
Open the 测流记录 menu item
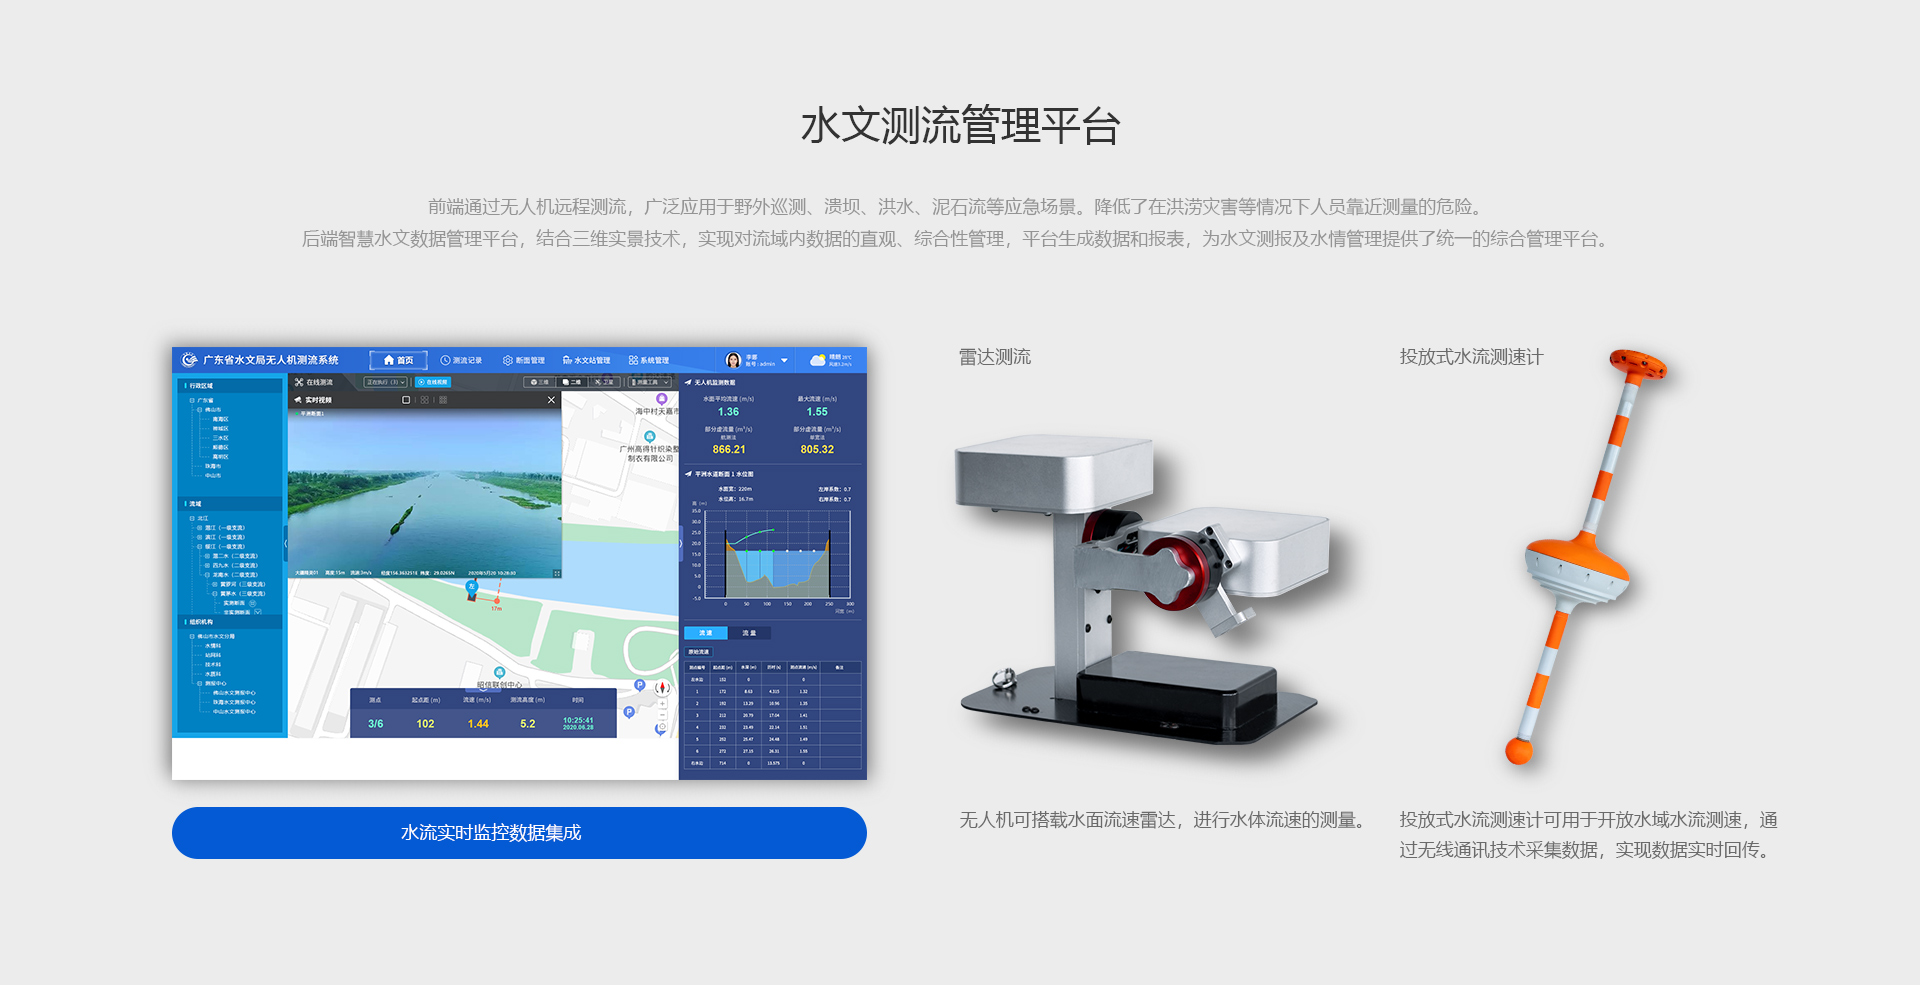pyautogui.click(x=461, y=360)
